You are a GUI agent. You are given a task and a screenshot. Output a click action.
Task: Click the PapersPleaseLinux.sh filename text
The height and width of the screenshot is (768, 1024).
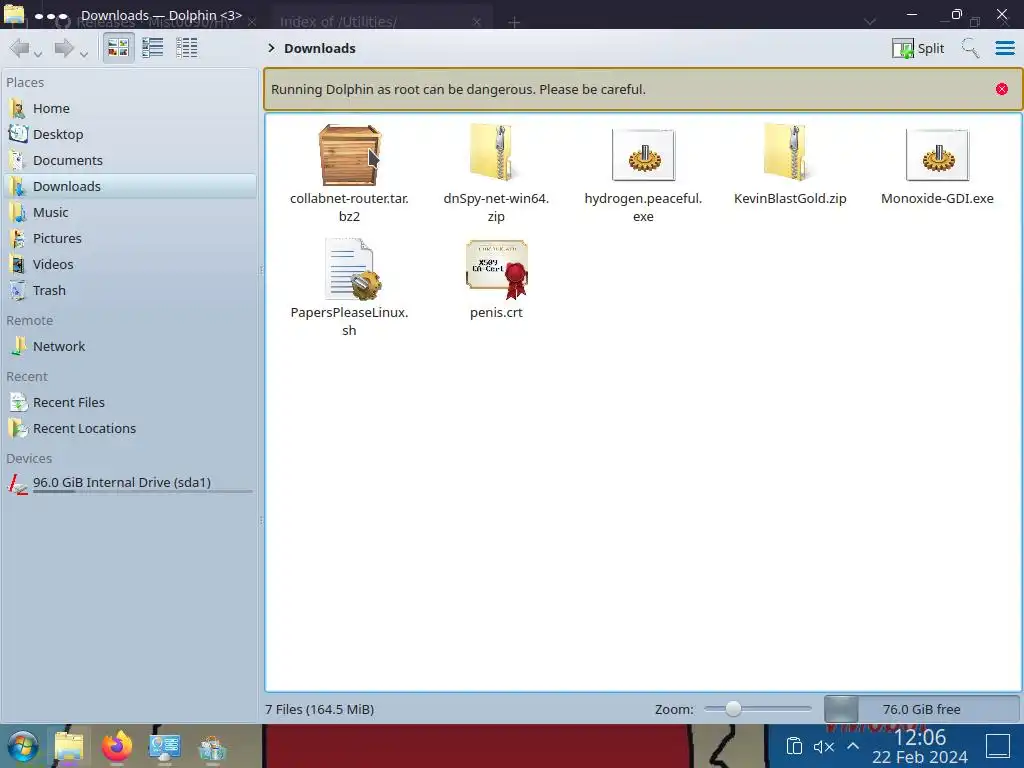coord(349,321)
